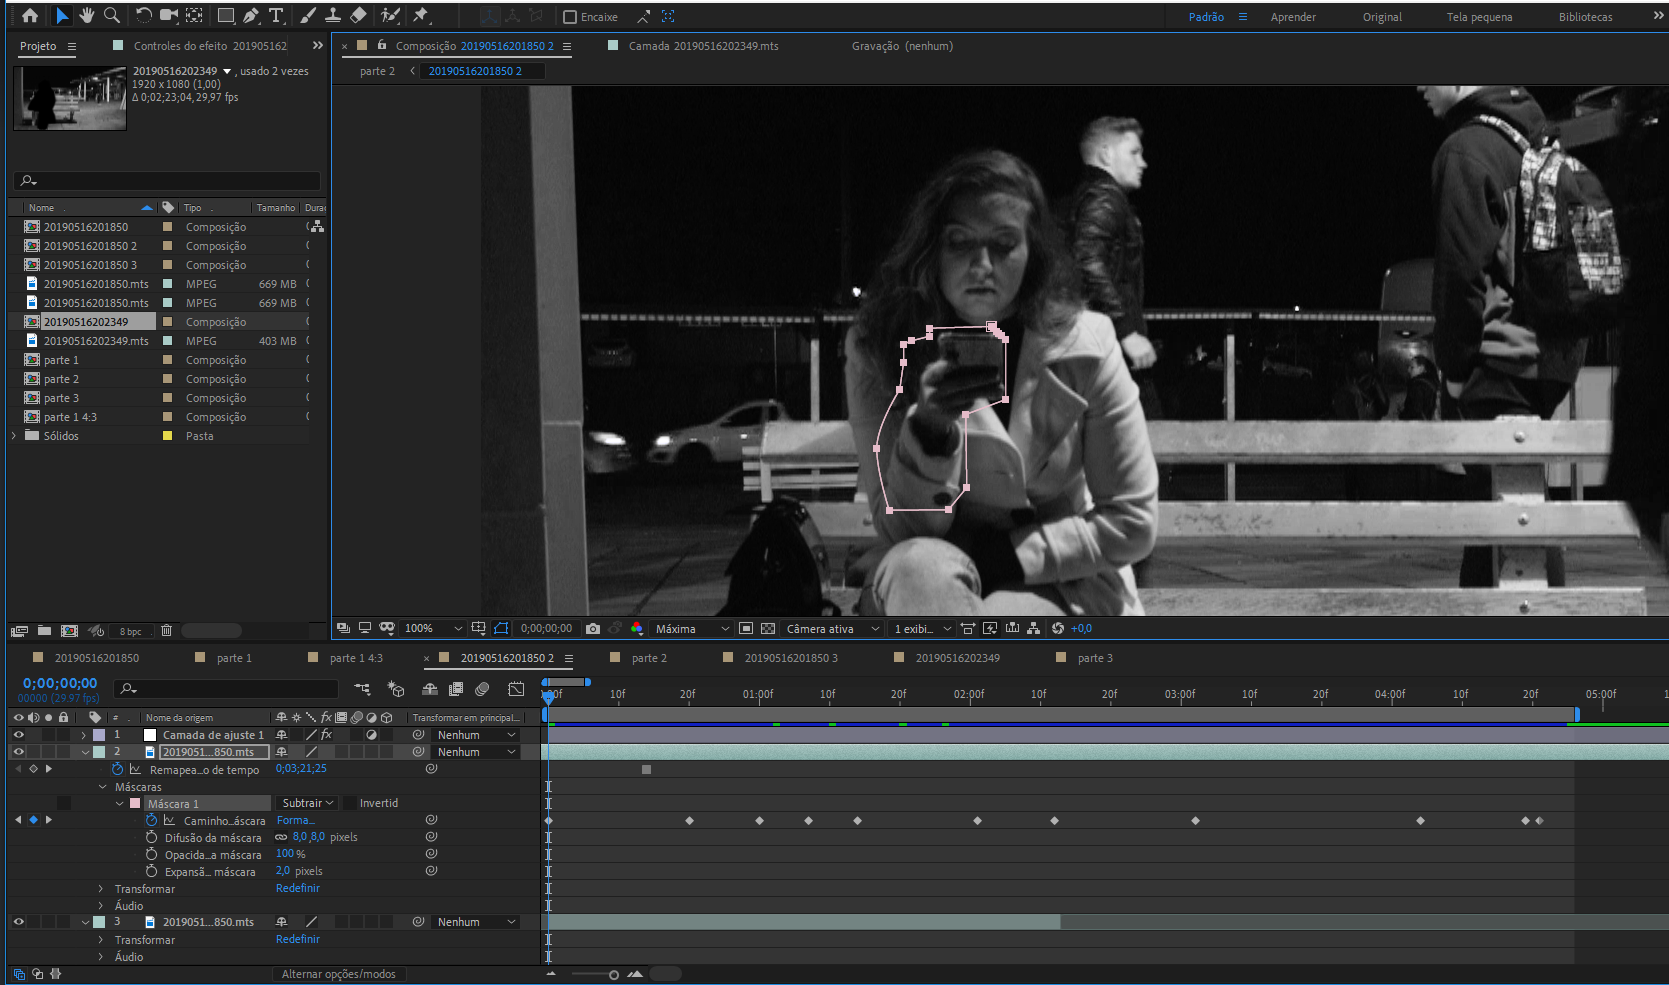Screen dimensions: 1669x985
Task: Open the Controles do efeito panel tab
Action: [210, 46]
